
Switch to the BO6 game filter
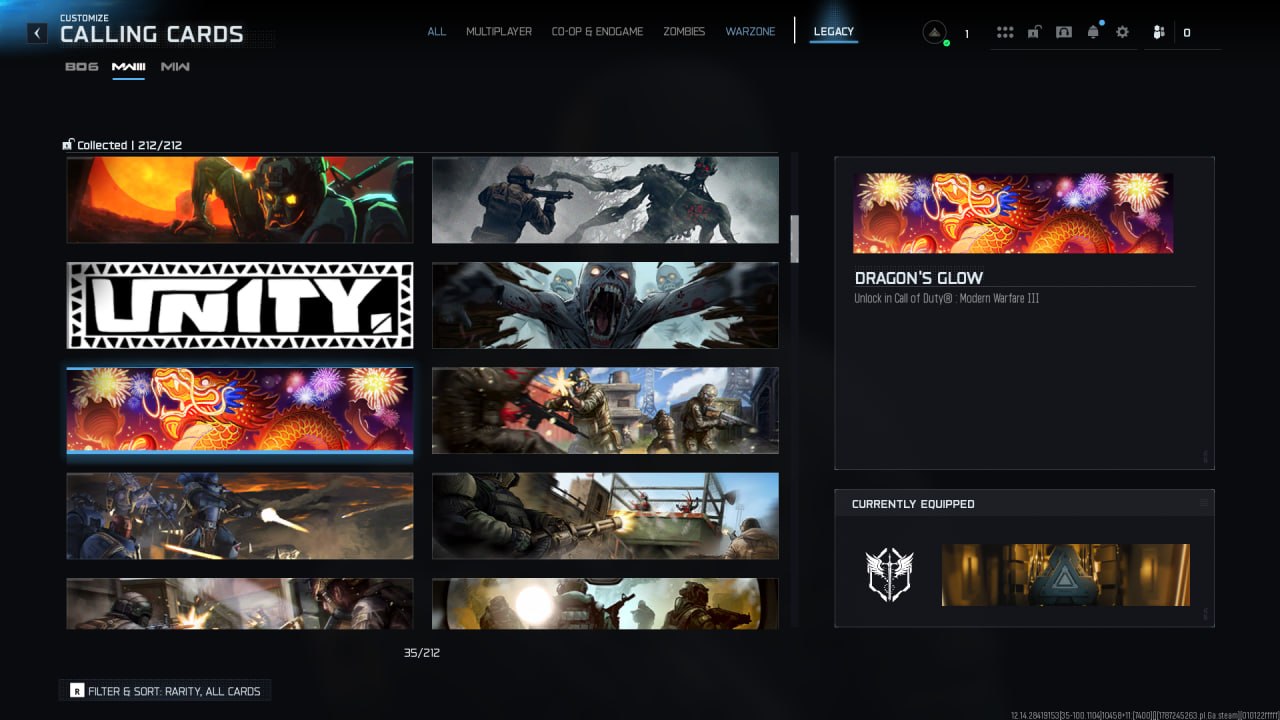tap(82, 67)
